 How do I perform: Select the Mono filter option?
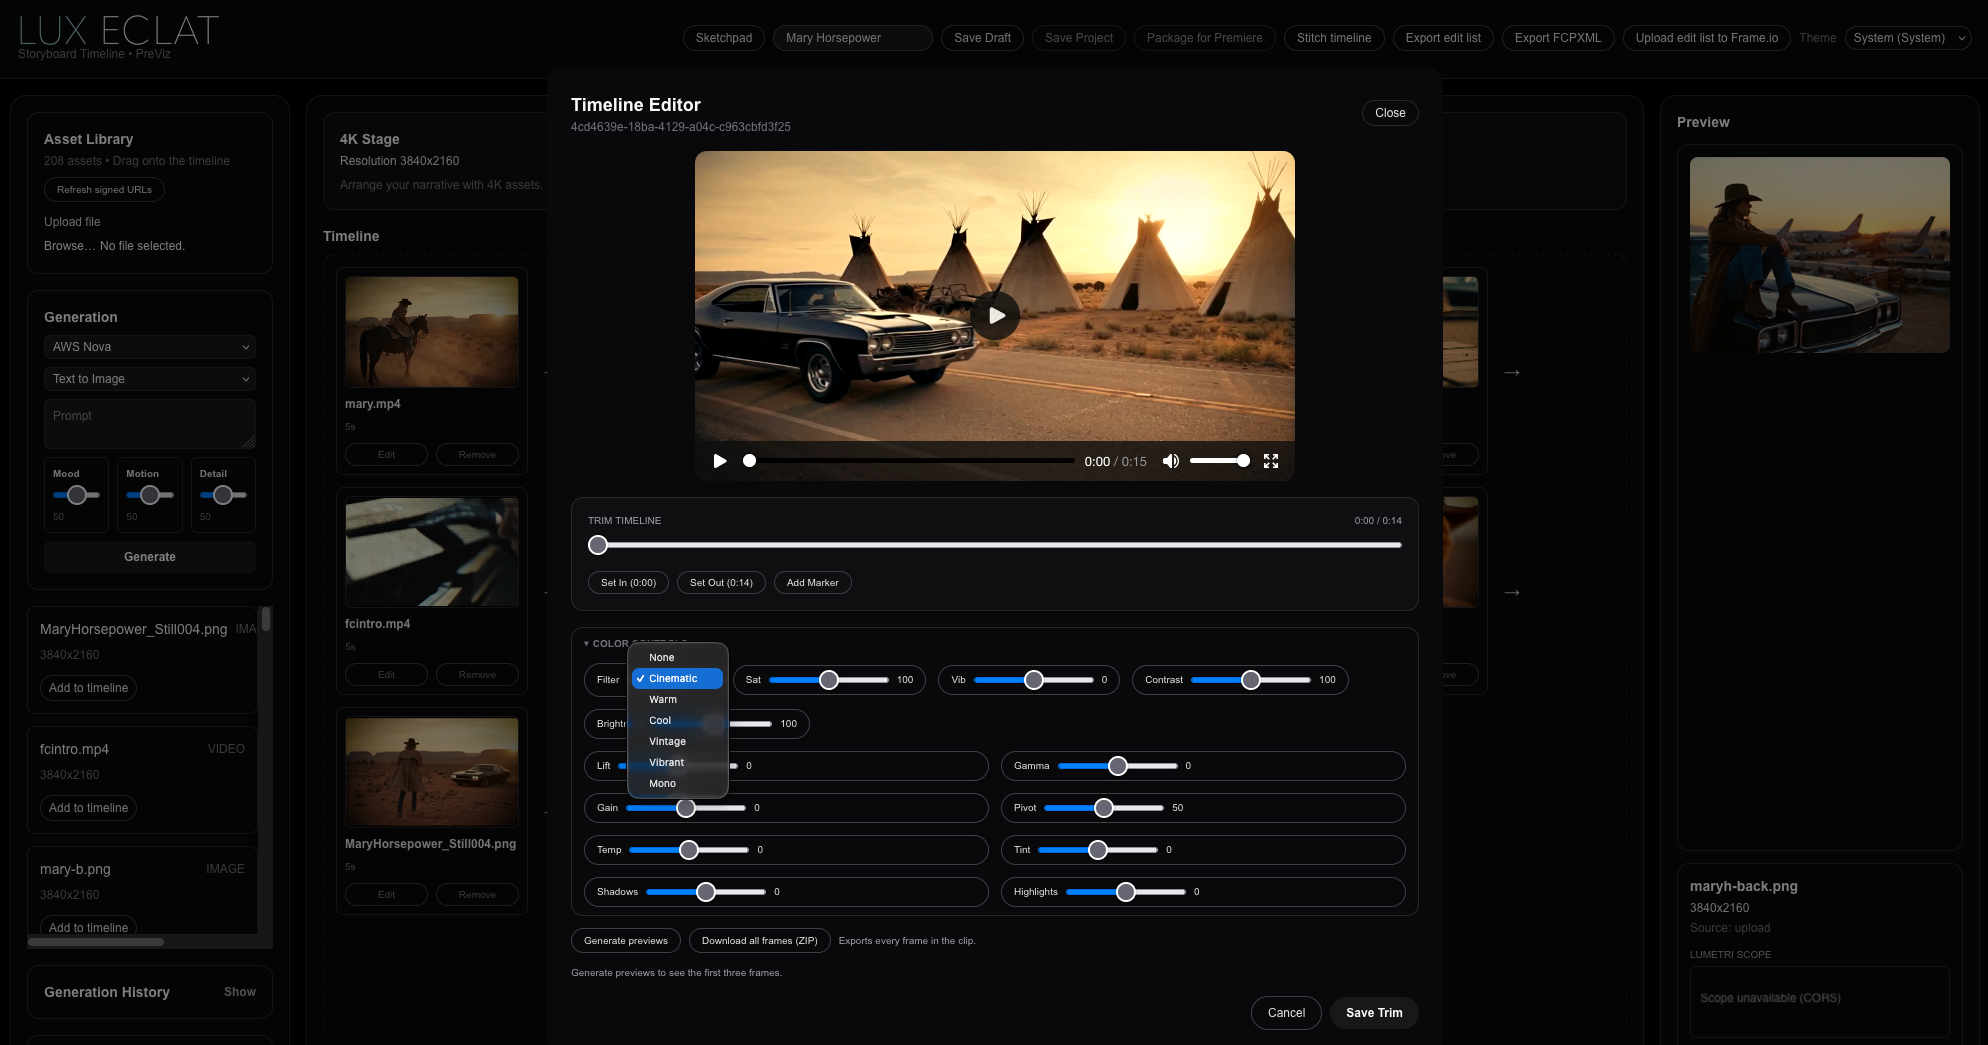coord(662,783)
